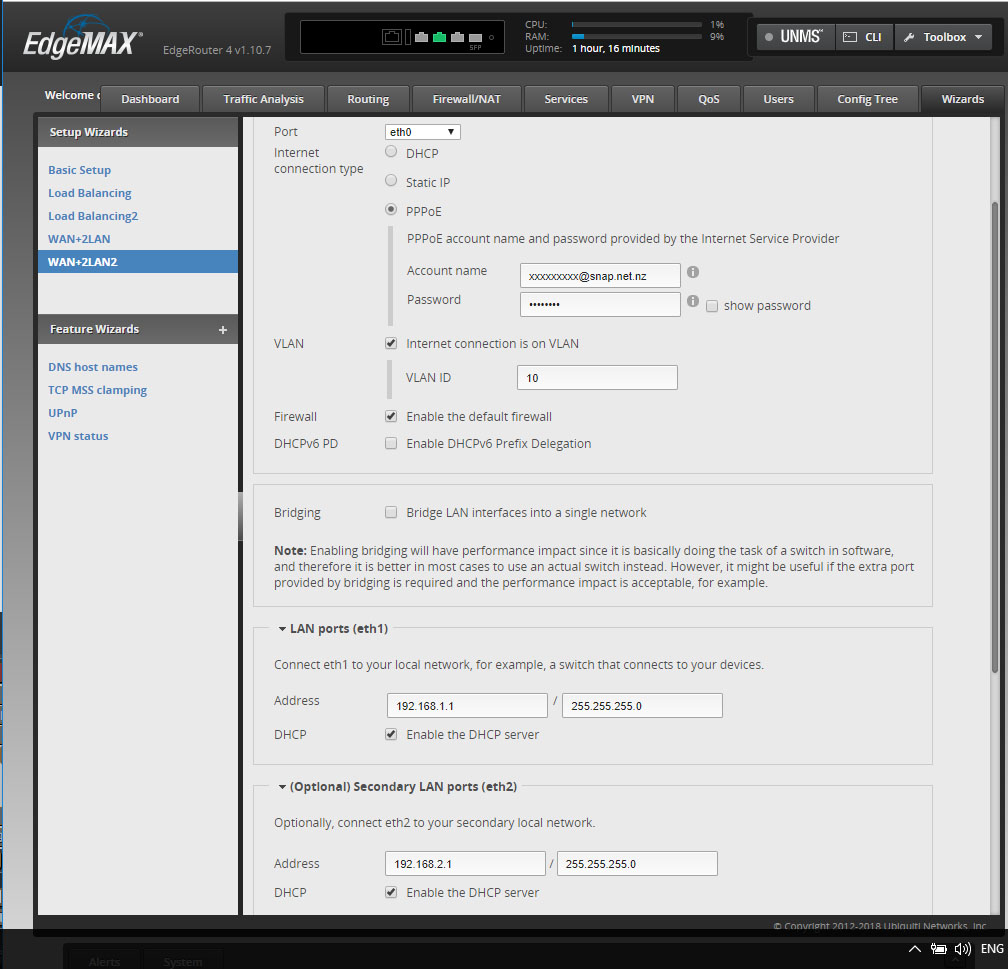Click the green active Ethernet port icon
Image resolution: width=1008 pixels, height=969 pixels.
pos(440,37)
